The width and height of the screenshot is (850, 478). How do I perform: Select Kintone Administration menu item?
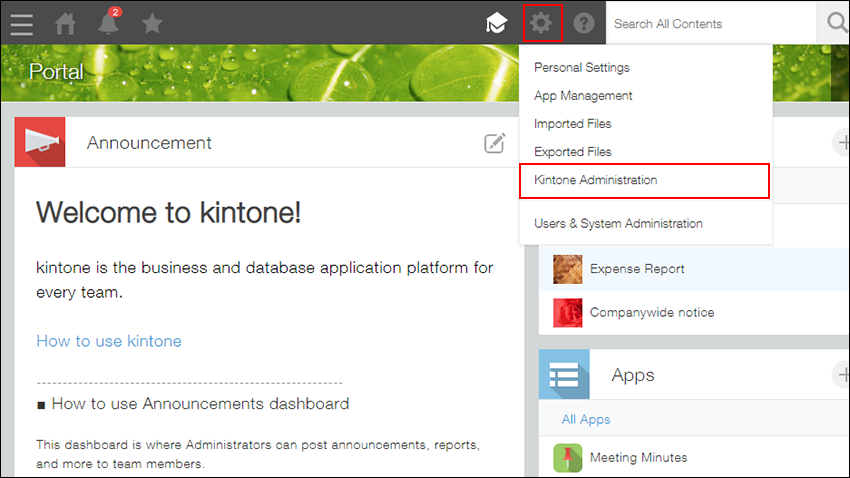coord(645,180)
